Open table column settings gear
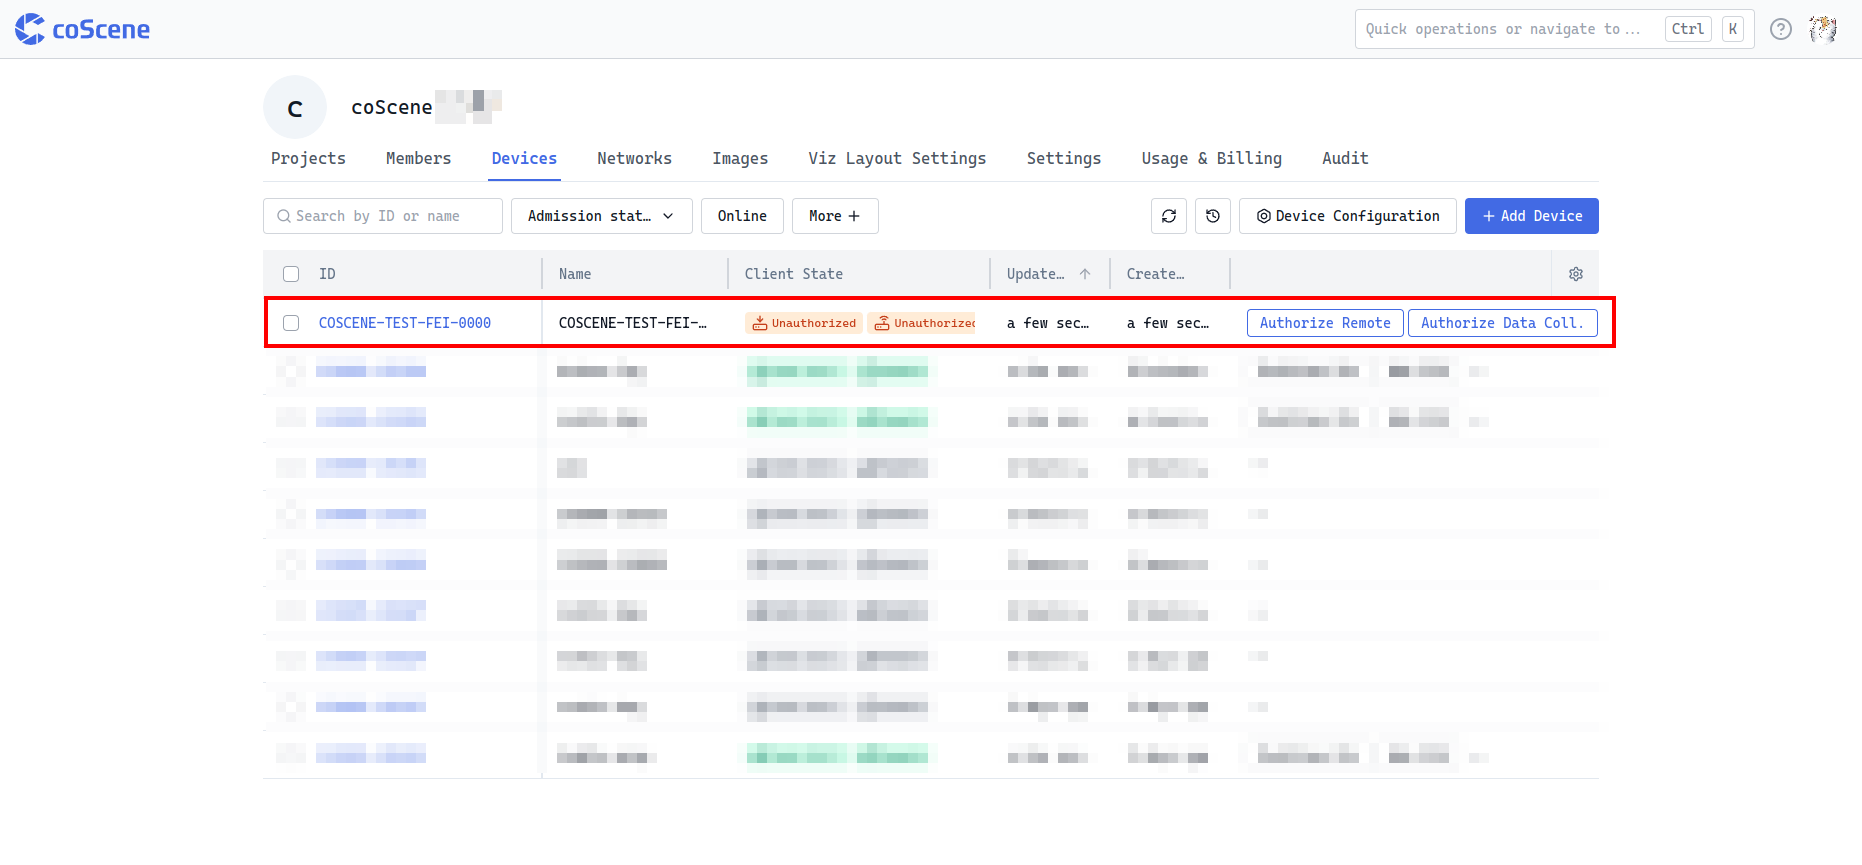The height and width of the screenshot is (865, 1862). (x=1575, y=274)
